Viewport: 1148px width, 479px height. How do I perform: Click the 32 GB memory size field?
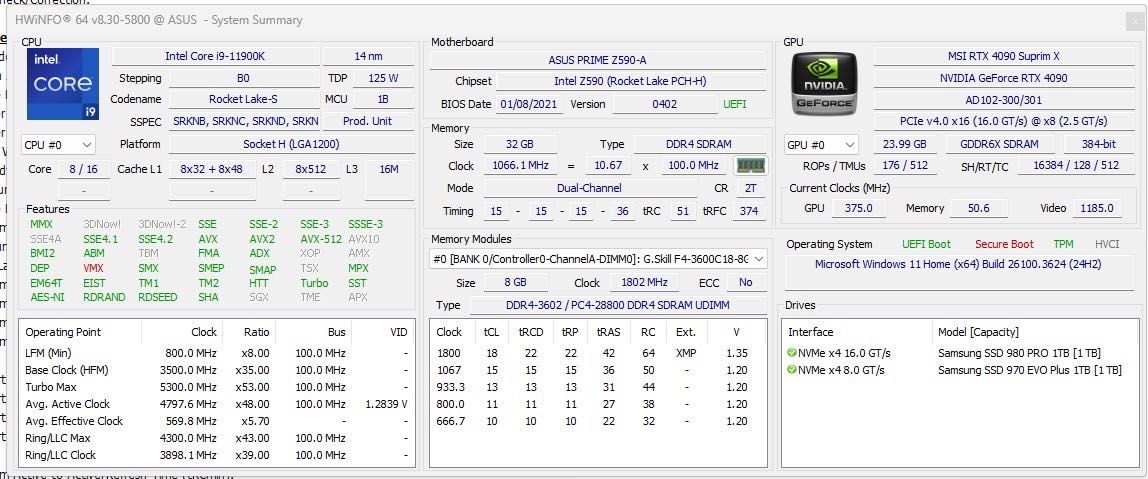click(519, 144)
